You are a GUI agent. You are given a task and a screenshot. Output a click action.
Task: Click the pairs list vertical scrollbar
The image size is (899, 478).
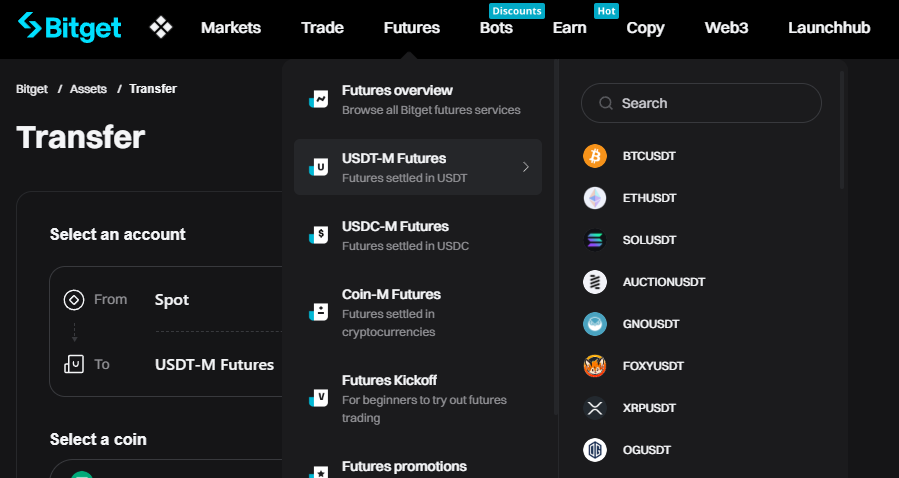pyautogui.click(x=842, y=130)
